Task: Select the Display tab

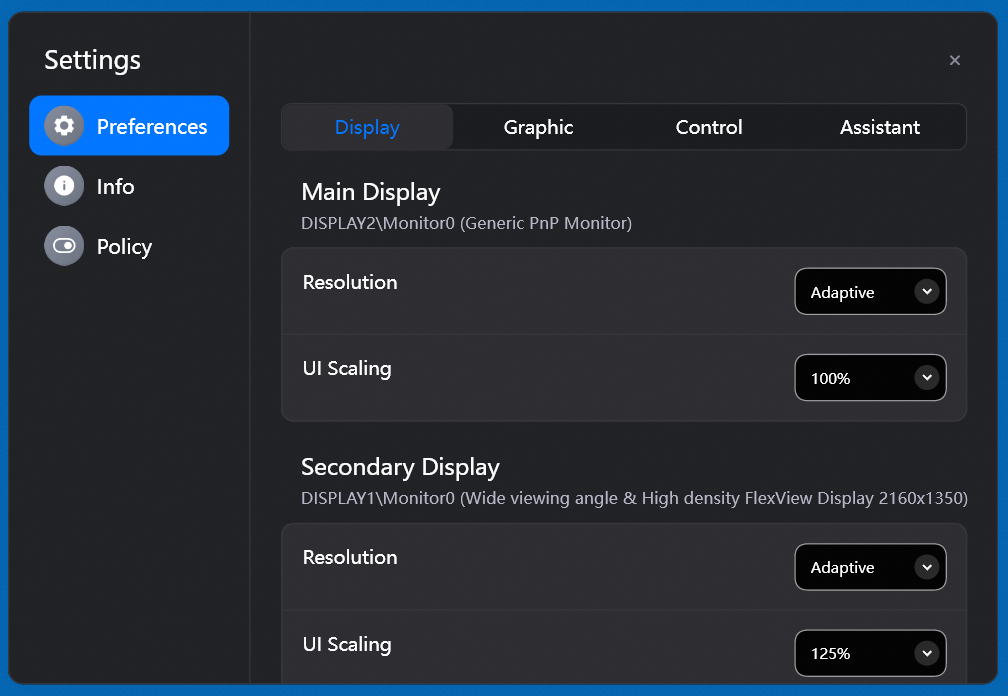Action: [367, 127]
